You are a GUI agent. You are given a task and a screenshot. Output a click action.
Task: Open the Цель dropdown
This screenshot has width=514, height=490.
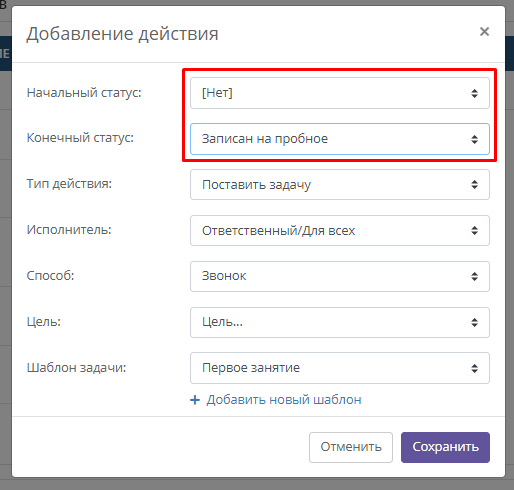pyautogui.click(x=340, y=322)
